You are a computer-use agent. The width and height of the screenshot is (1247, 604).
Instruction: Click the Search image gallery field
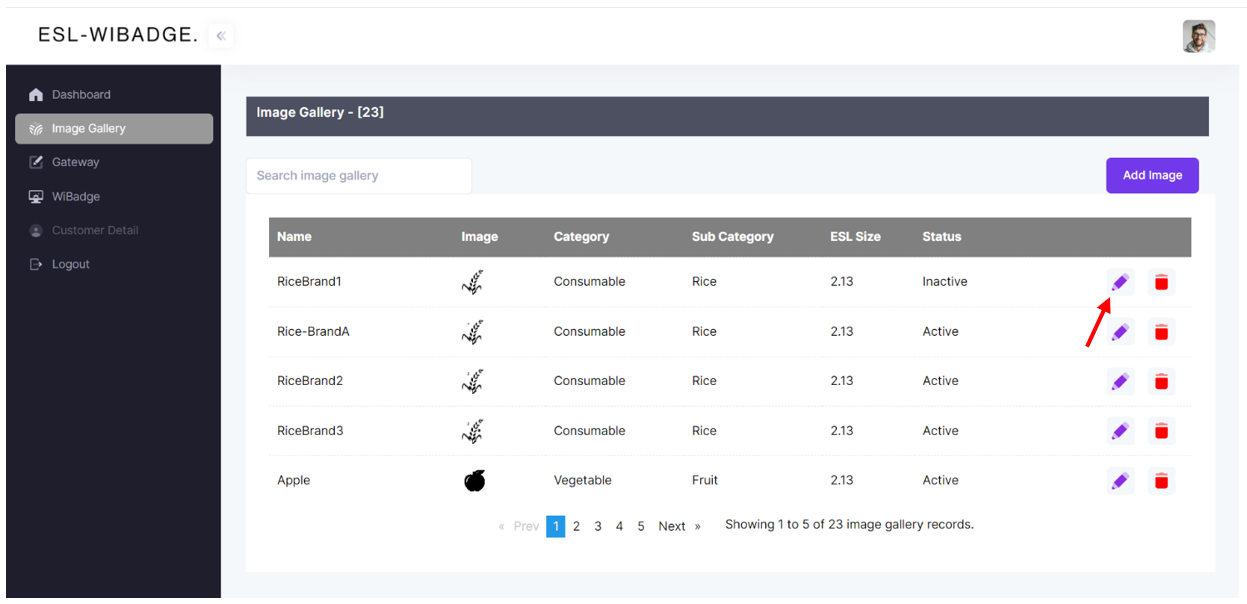(358, 176)
